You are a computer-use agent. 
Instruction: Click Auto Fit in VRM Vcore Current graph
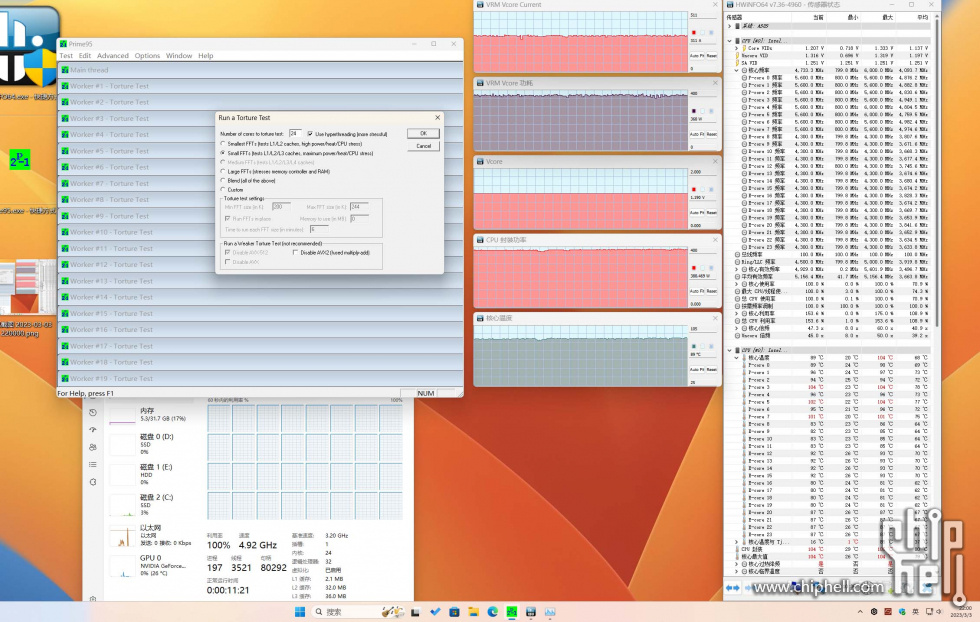coord(696,56)
